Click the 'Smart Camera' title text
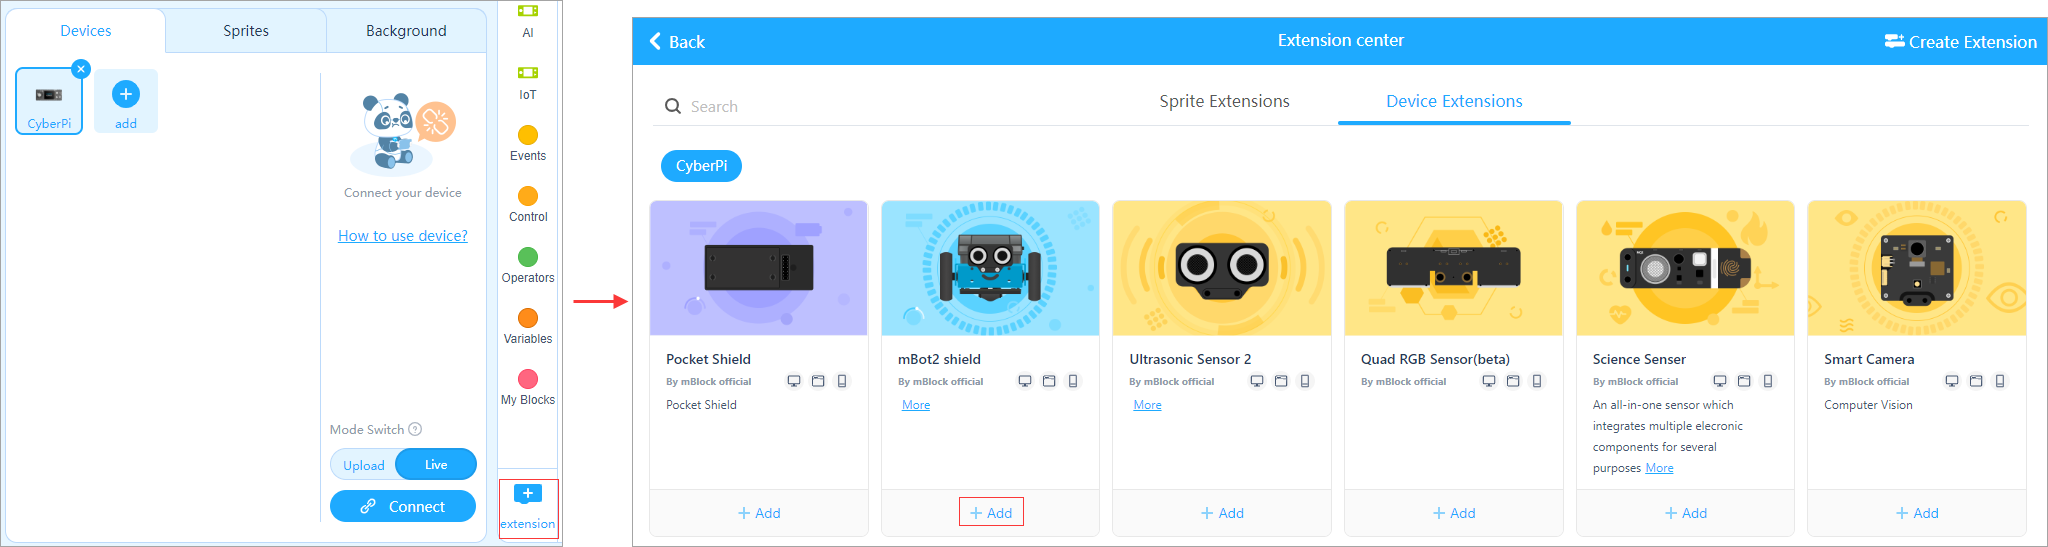The image size is (2048, 547). [1869, 359]
